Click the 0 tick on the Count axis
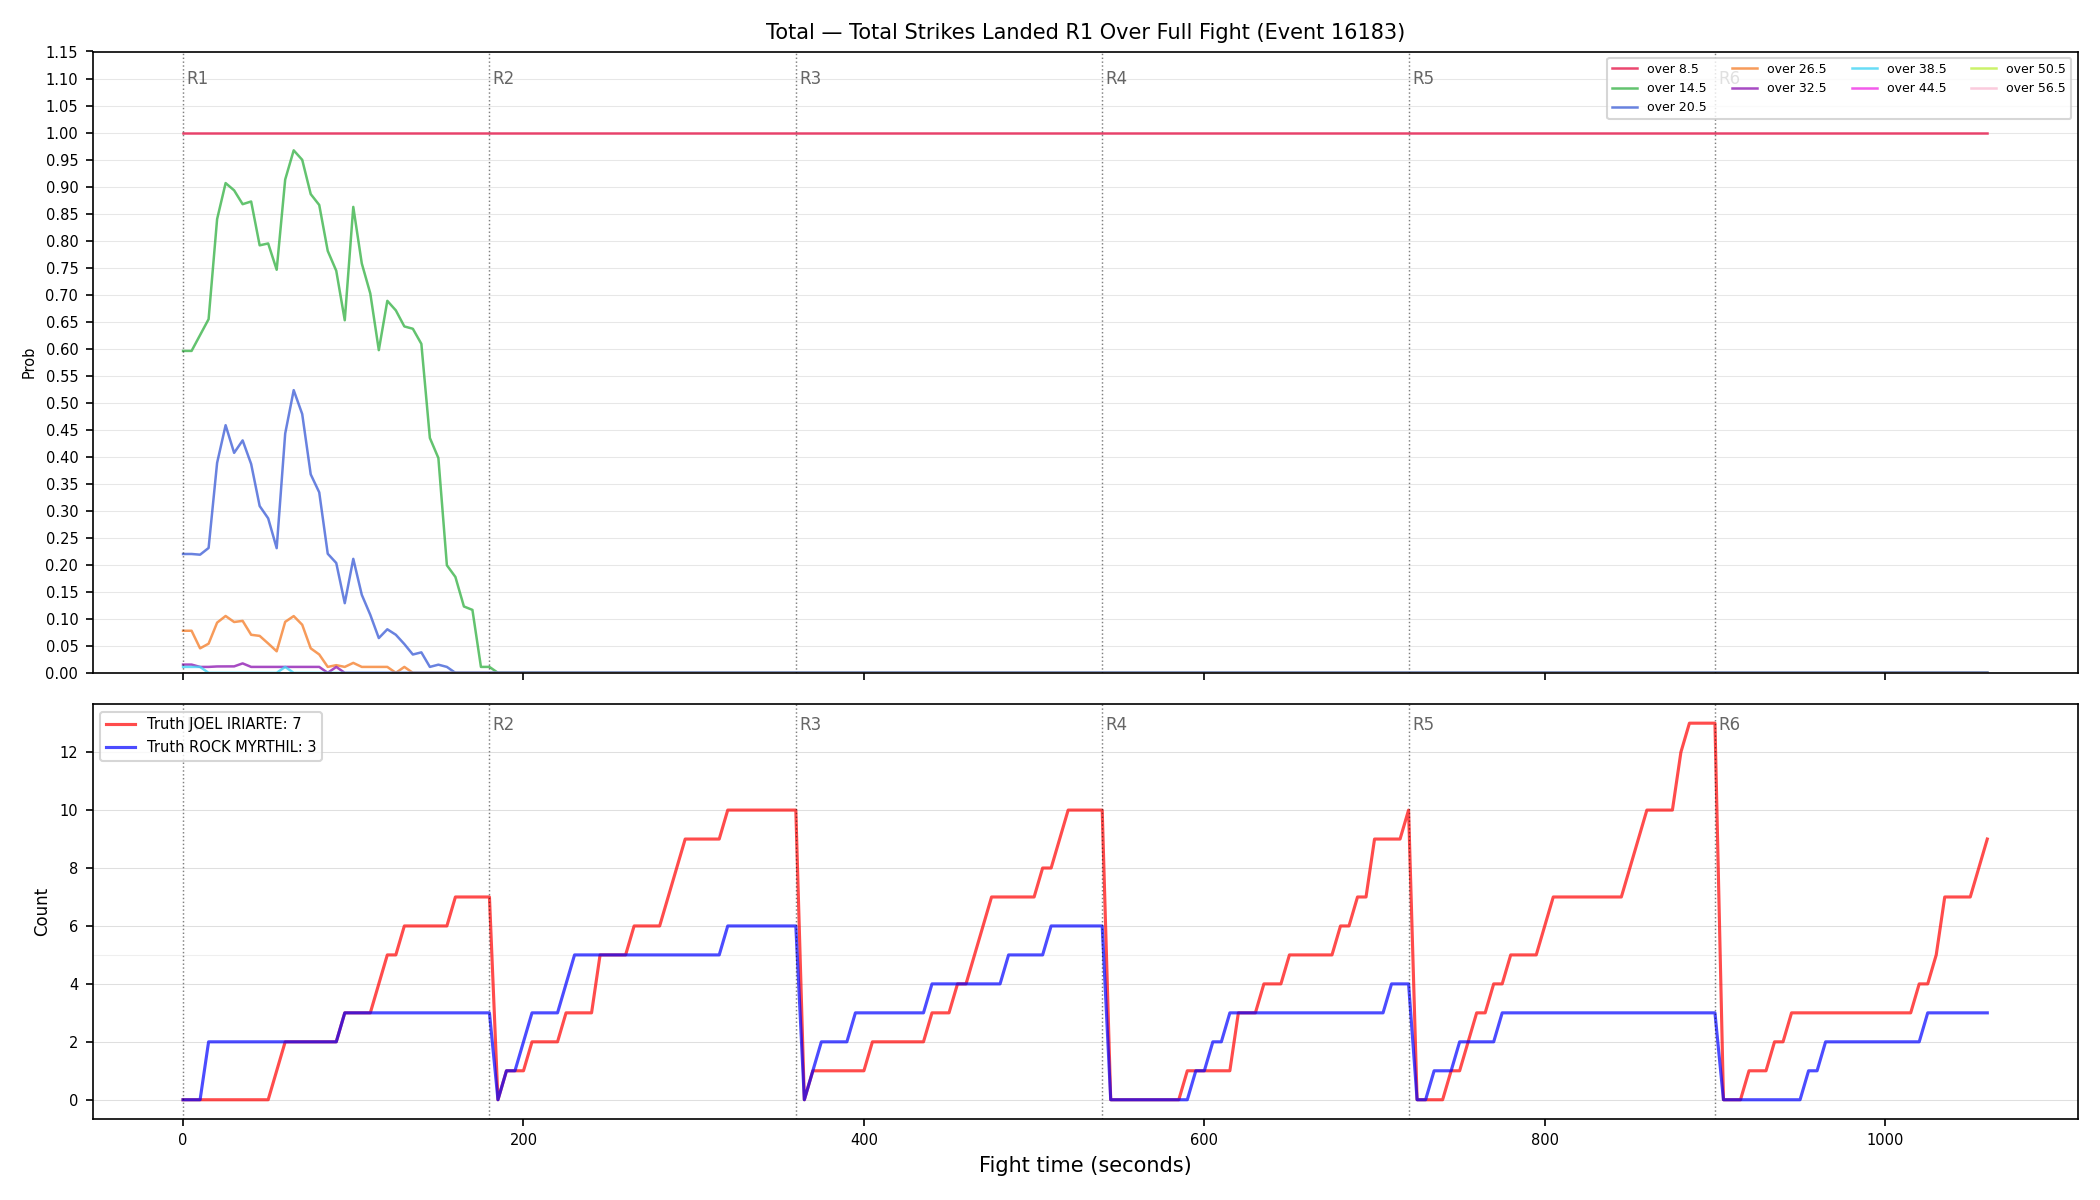Image resolution: width=2100 pixels, height=1200 pixels. pos(73,1100)
